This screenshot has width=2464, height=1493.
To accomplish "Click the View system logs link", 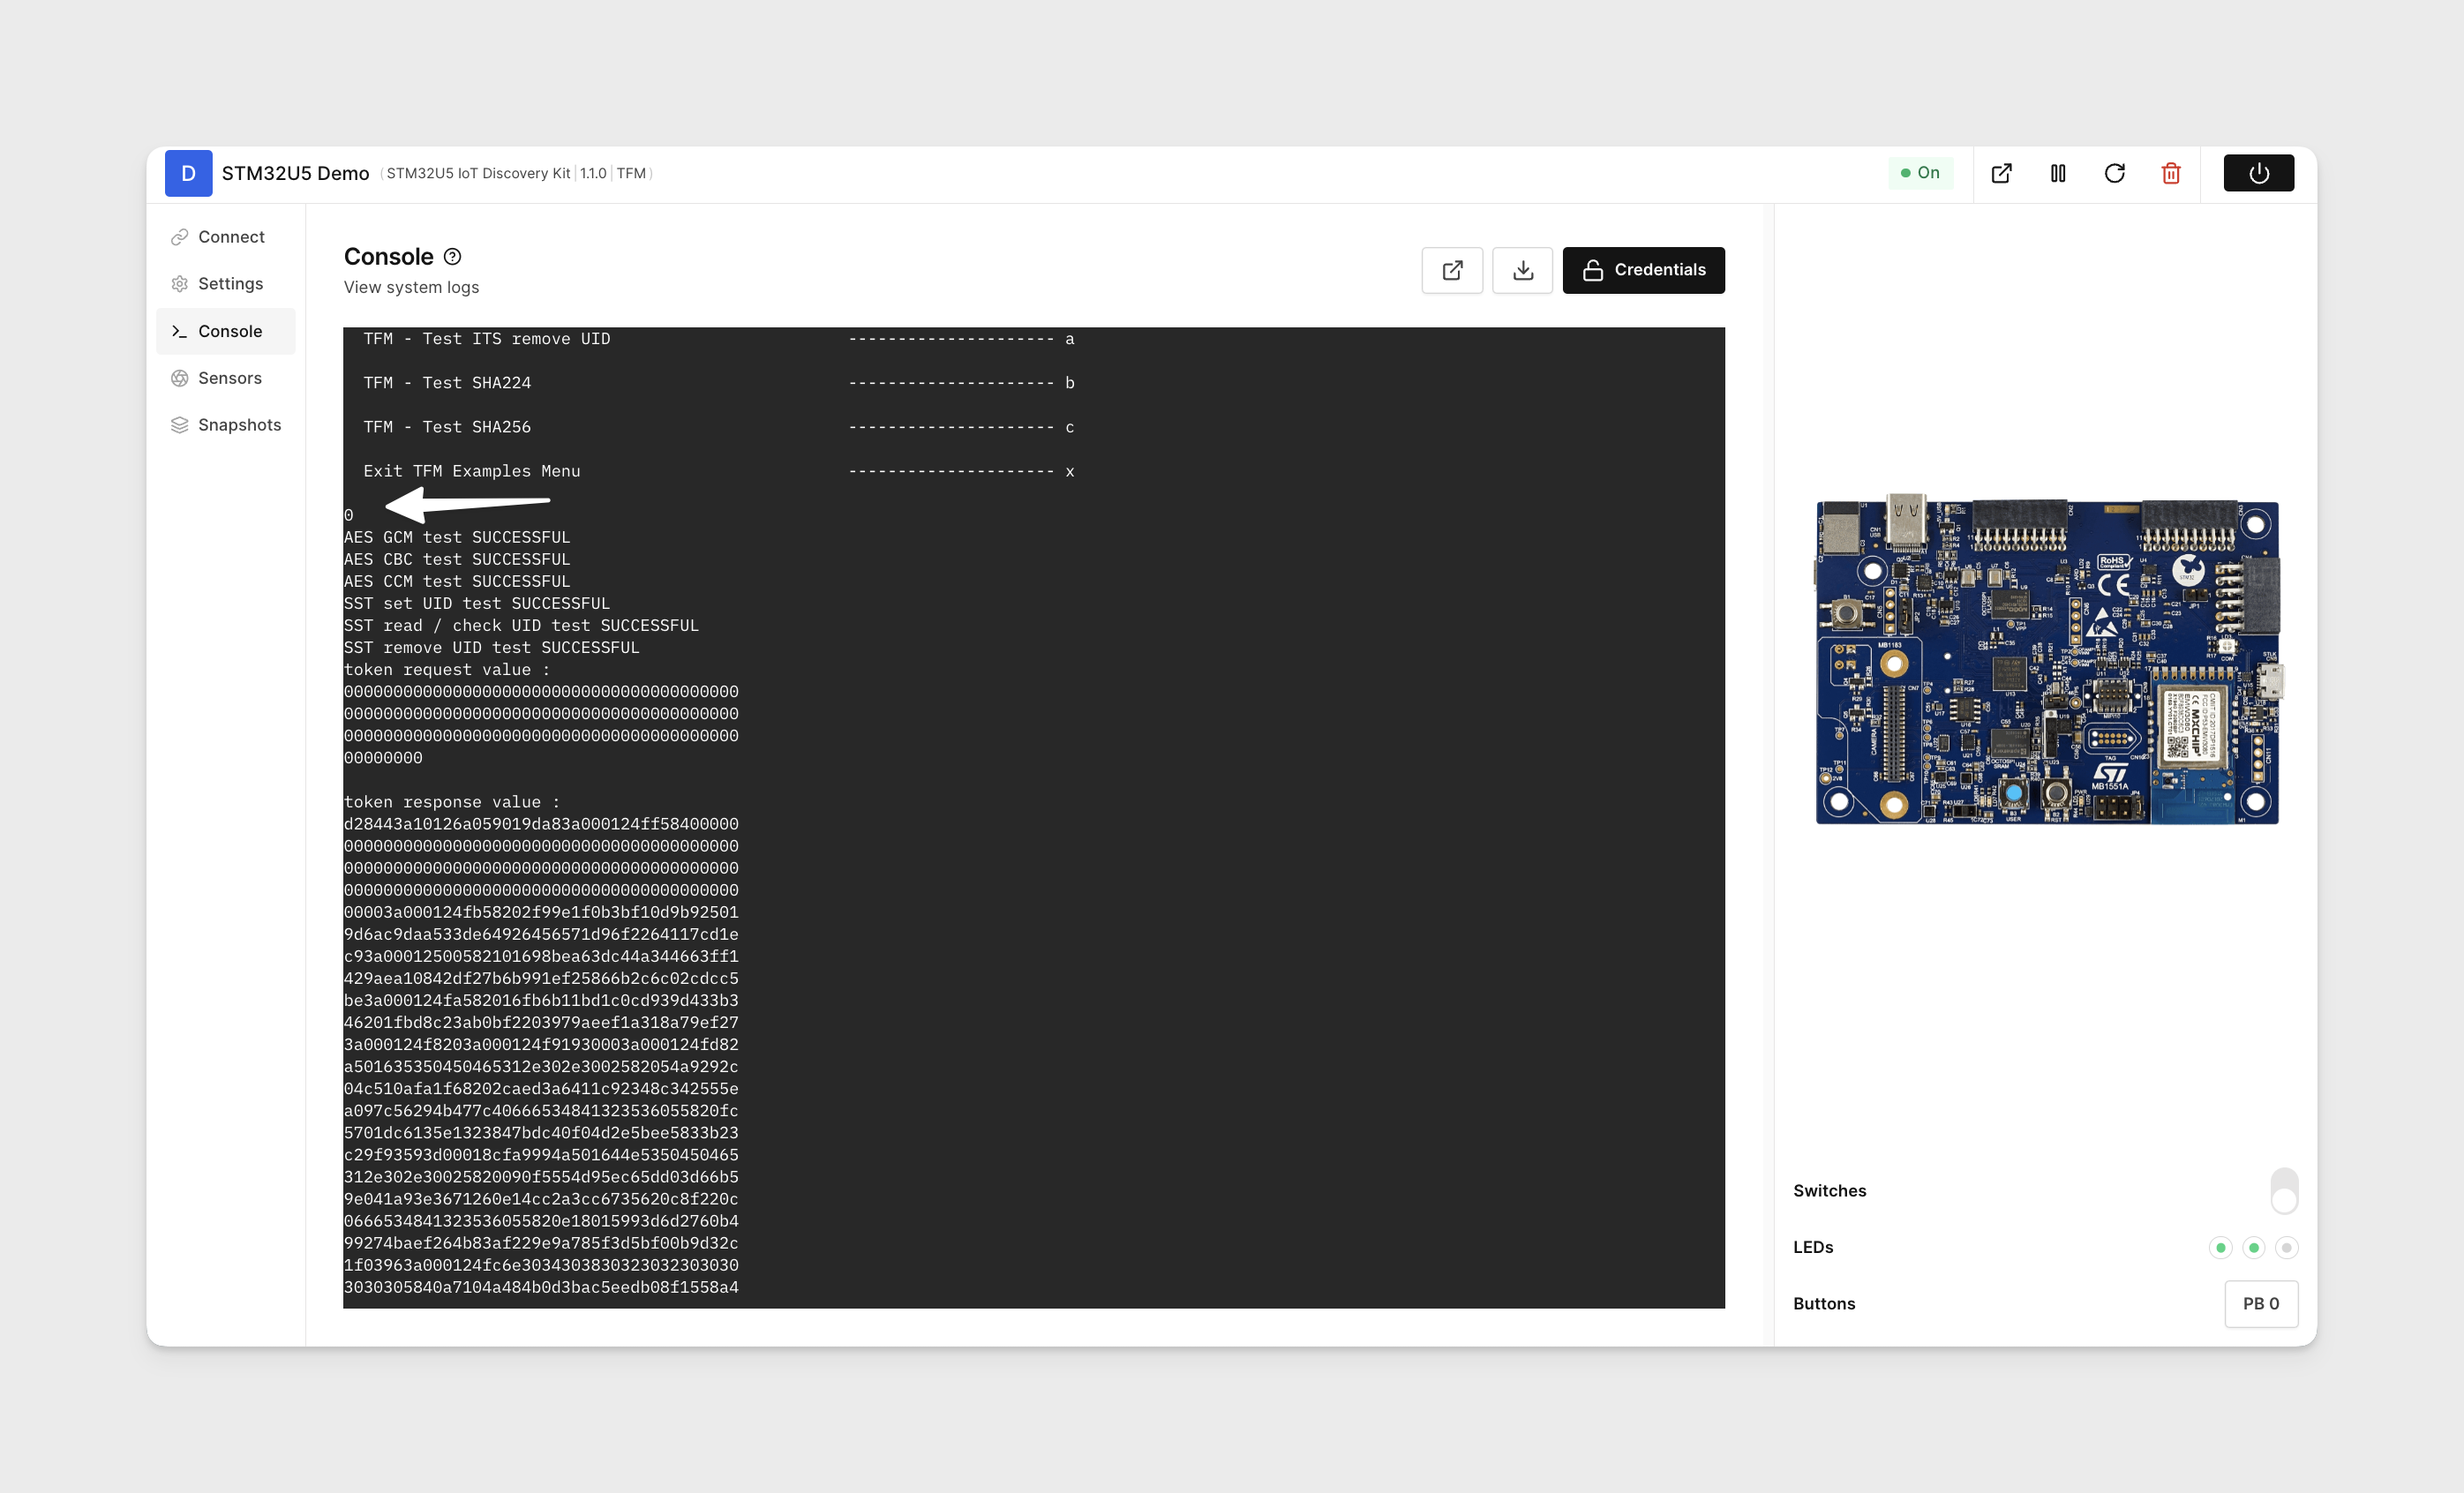I will pyautogui.click(x=412, y=287).
